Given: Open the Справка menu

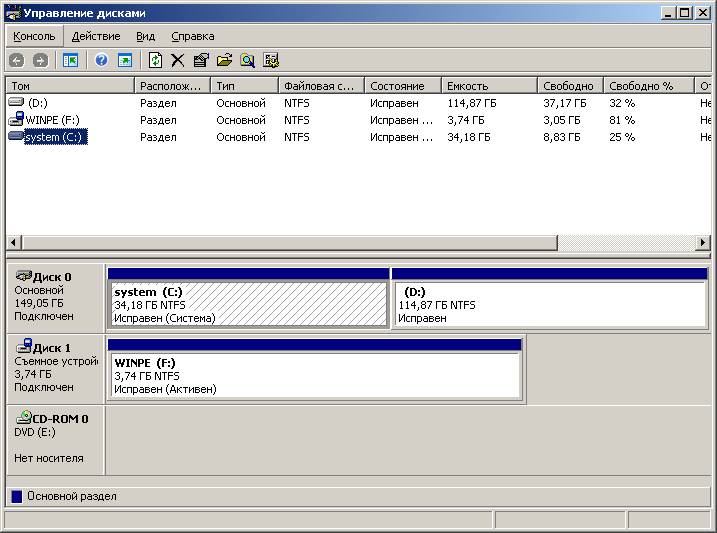Looking at the screenshot, I should (x=192, y=36).
